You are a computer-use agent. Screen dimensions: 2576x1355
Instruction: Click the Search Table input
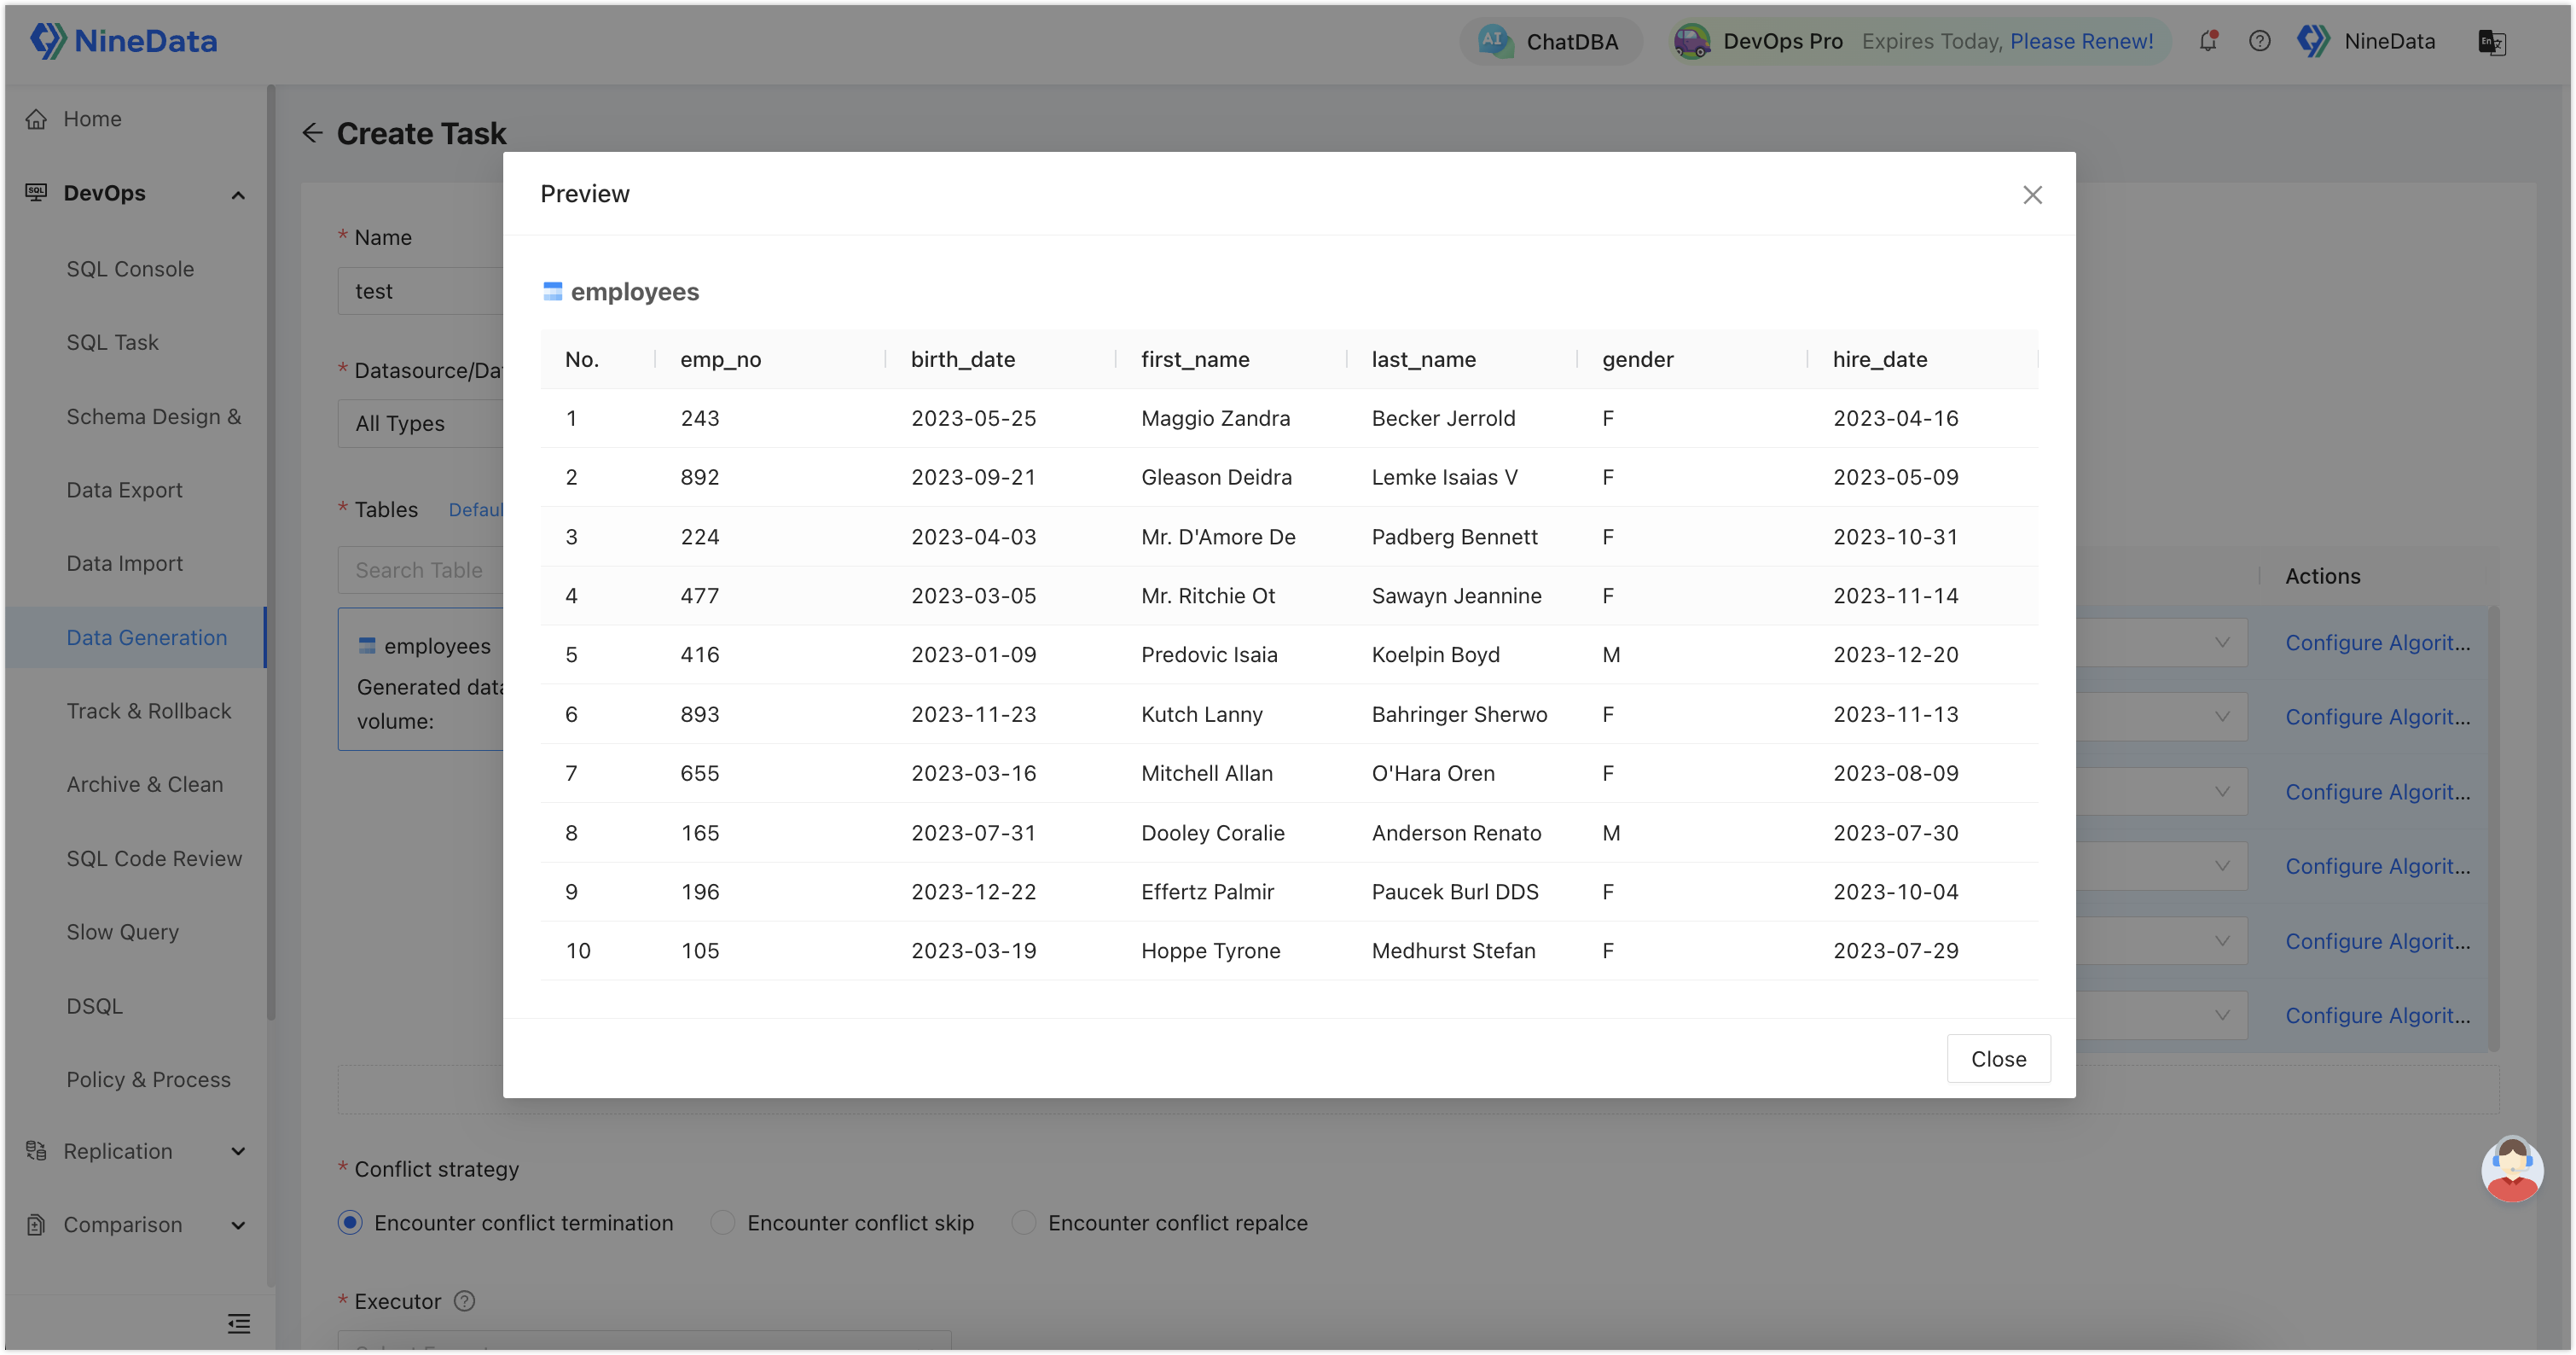click(x=420, y=570)
